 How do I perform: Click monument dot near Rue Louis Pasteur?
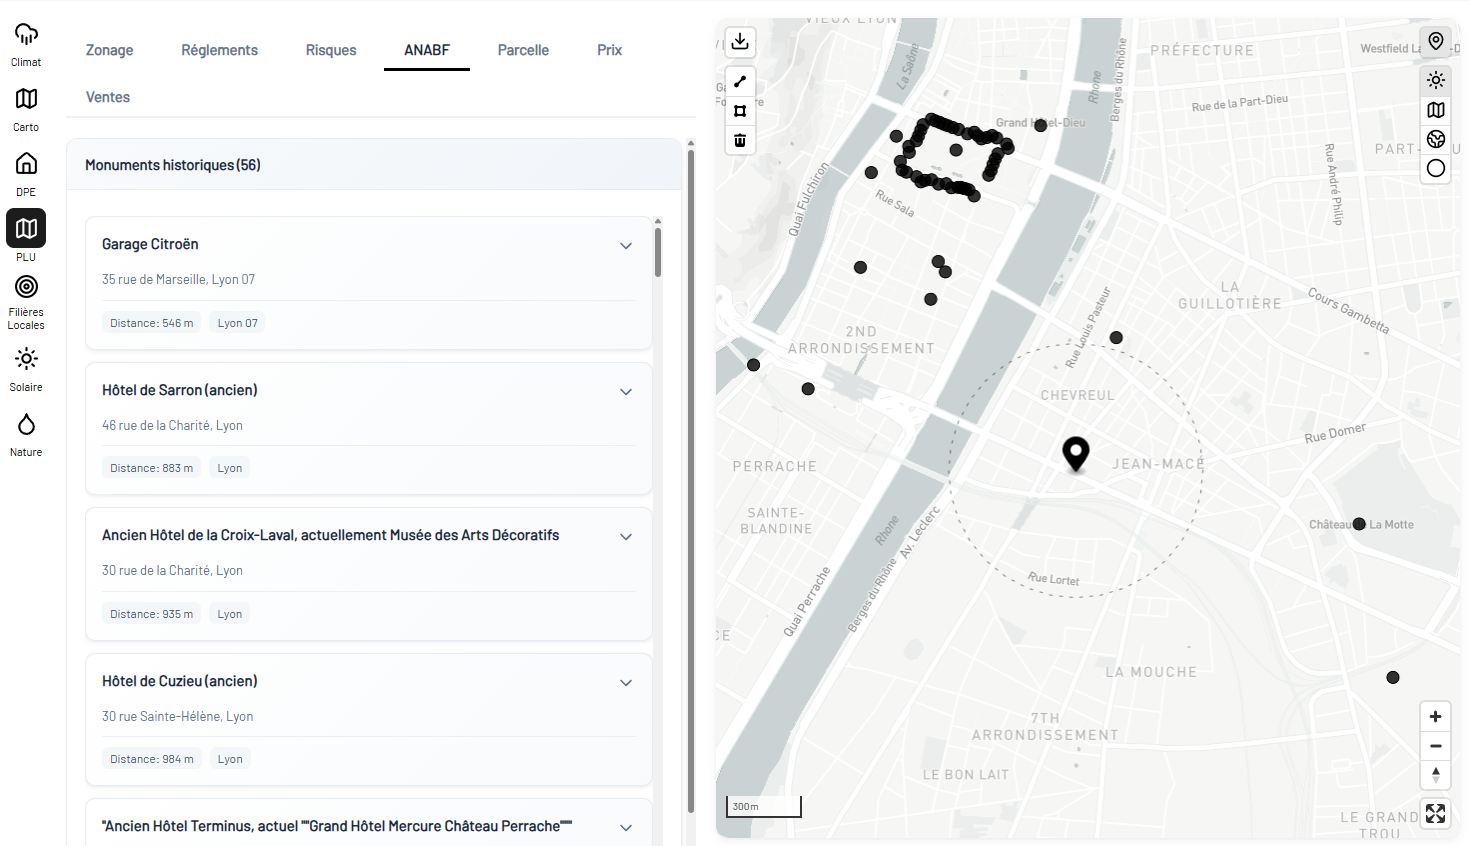[x=1116, y=338]
